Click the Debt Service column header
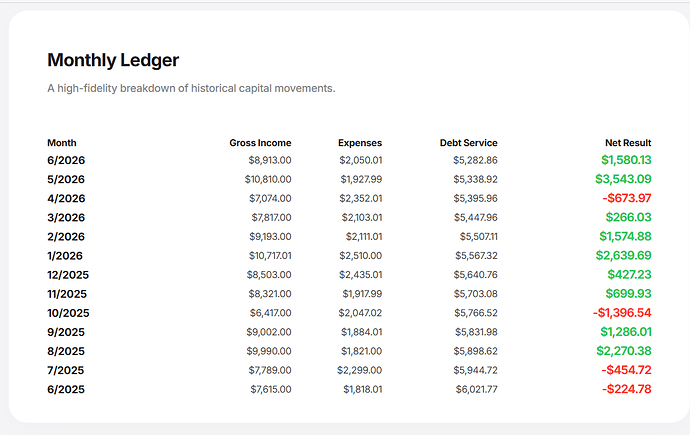This screenshot has height=435, width=690. [468, 143]
